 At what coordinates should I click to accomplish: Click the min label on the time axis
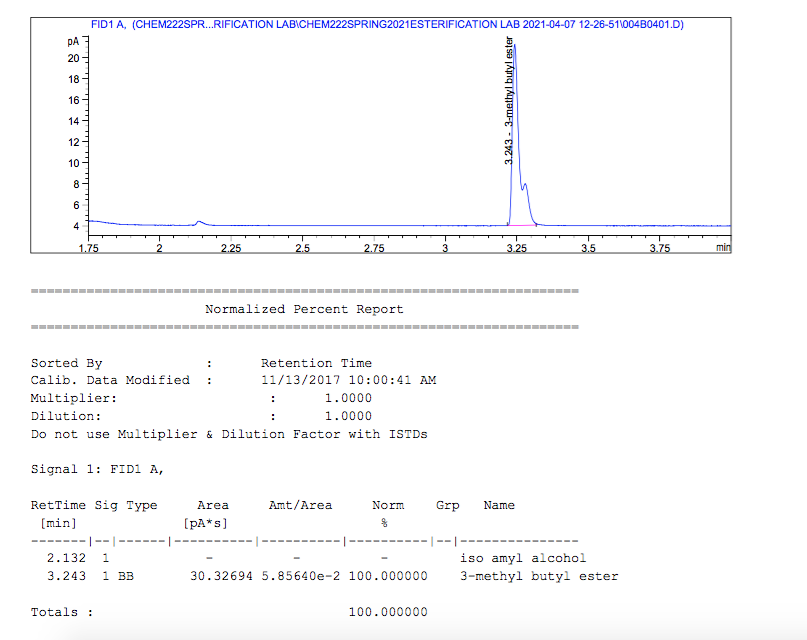[x=722, y=247]
